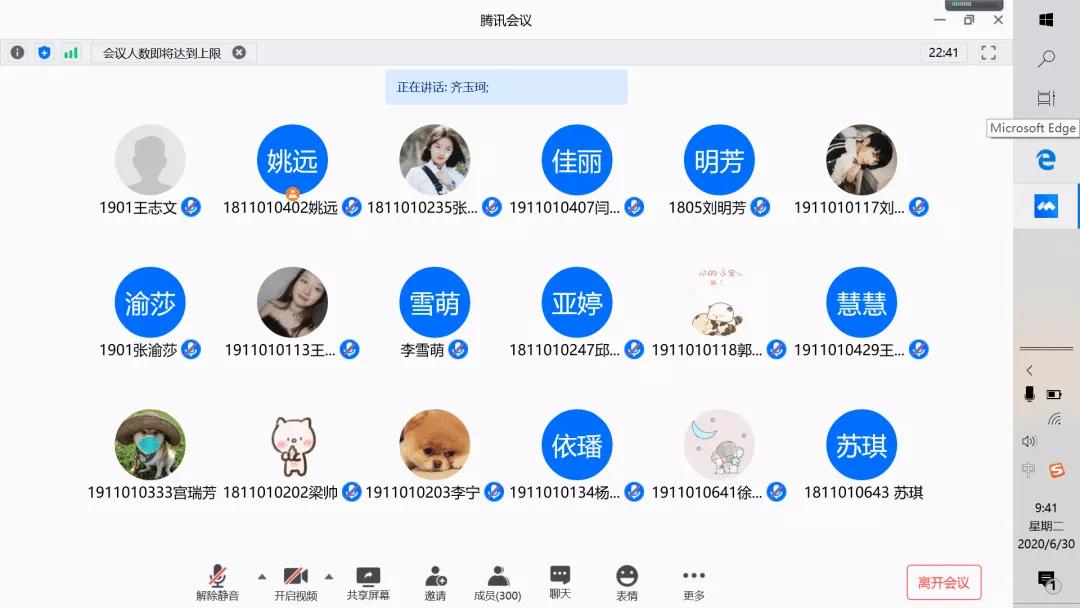Unmute microphone with 解除静音
The image size is (1080, 608).
217,583
